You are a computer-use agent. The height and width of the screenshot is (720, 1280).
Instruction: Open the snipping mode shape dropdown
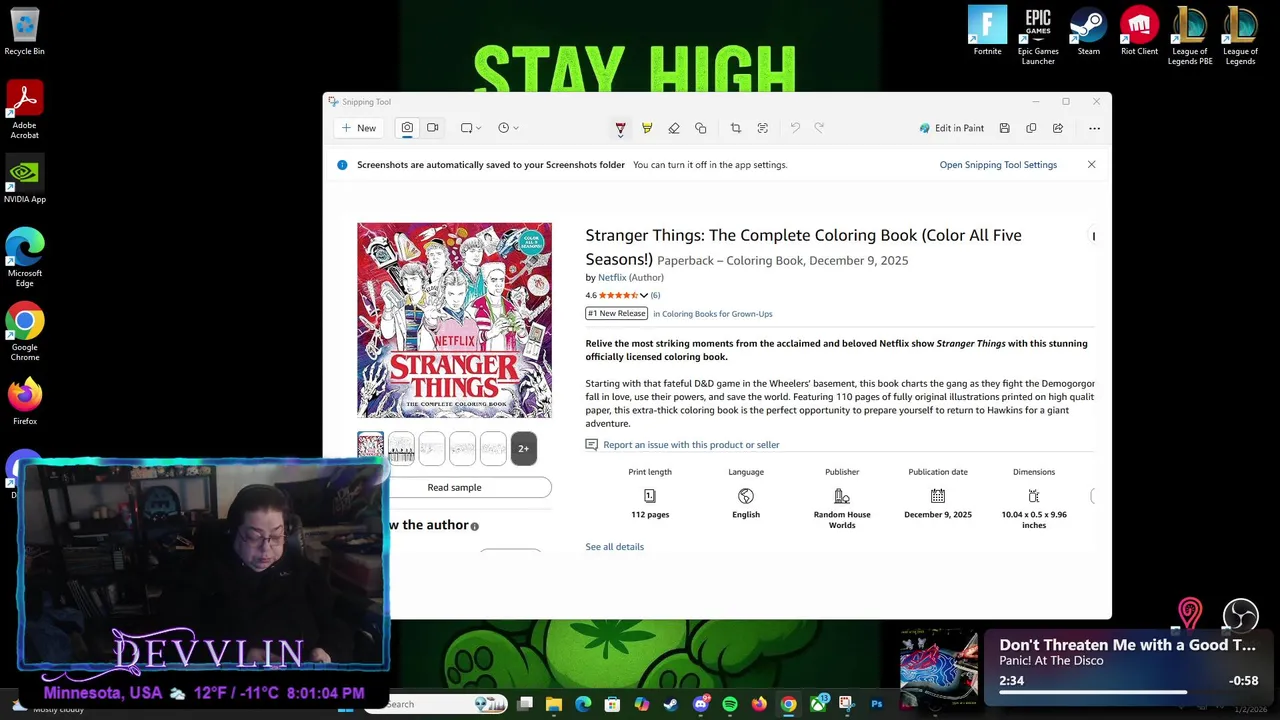(x=471, y=128)
